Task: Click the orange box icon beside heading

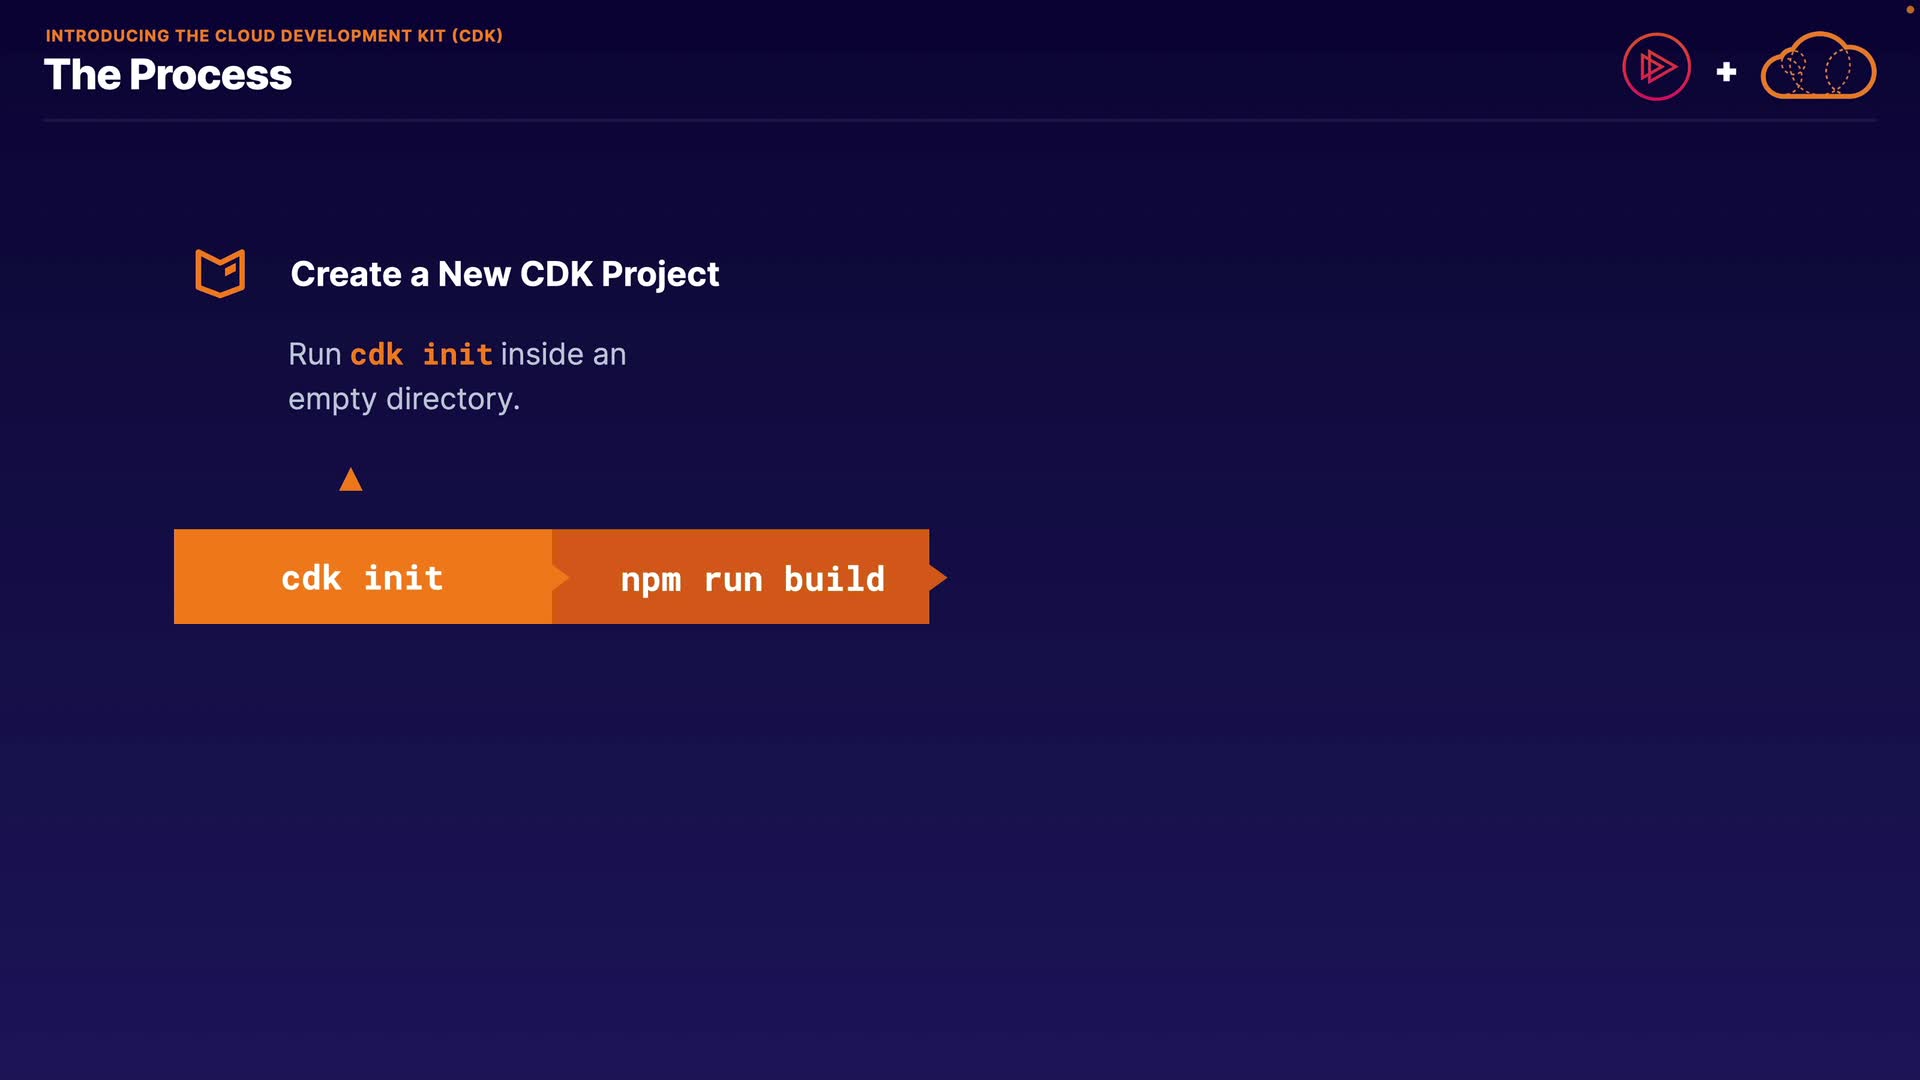Action: (220, 273)
